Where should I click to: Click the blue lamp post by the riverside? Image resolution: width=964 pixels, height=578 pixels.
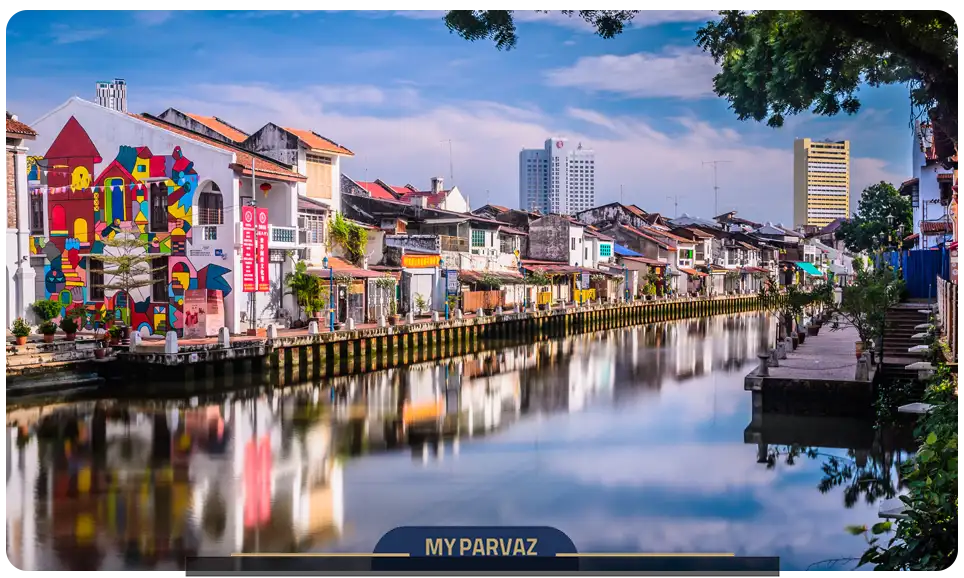pyautogui.click(x=329, y=290)
